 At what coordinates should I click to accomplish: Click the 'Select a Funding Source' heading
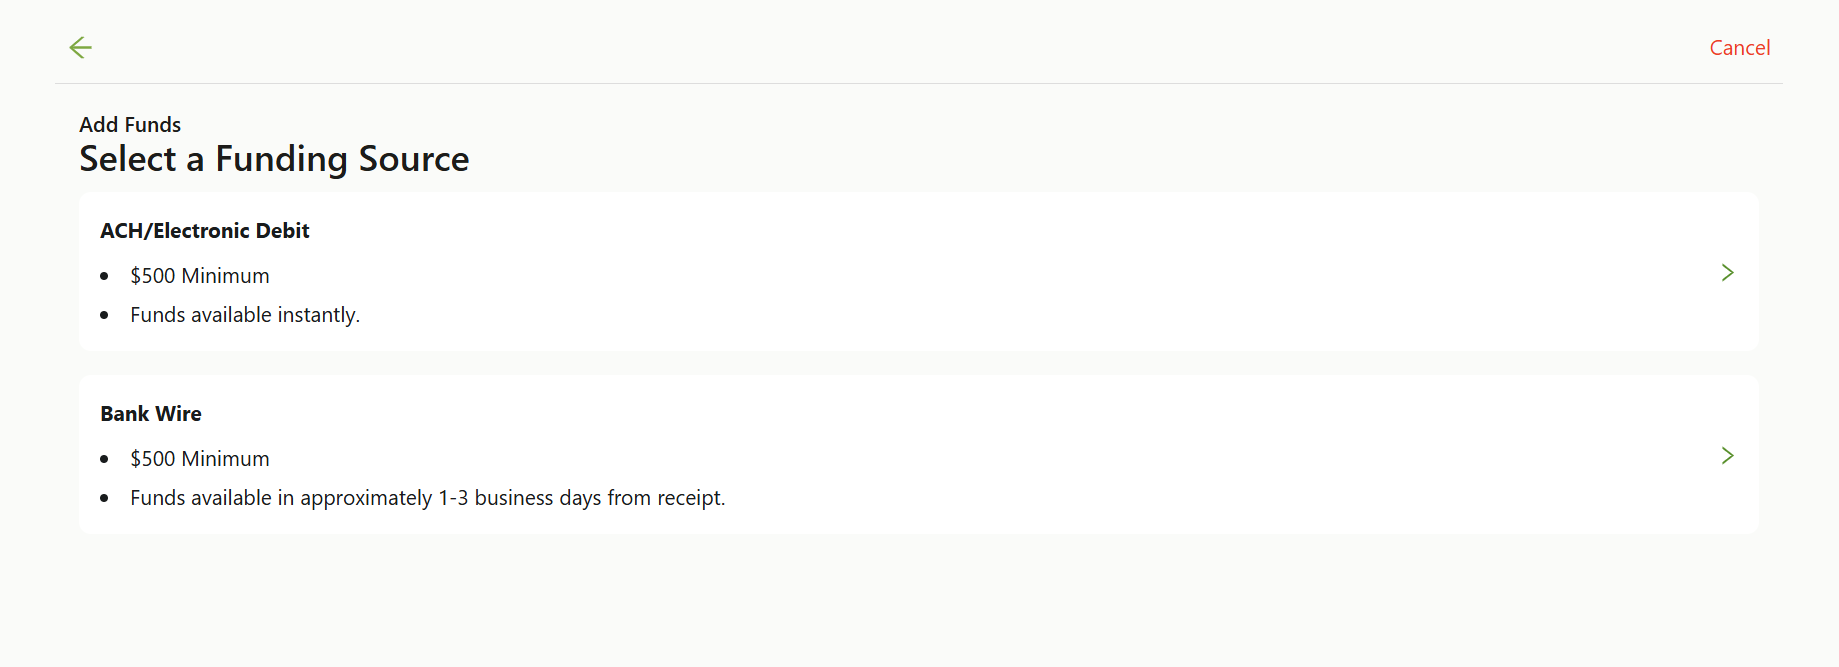274,159
